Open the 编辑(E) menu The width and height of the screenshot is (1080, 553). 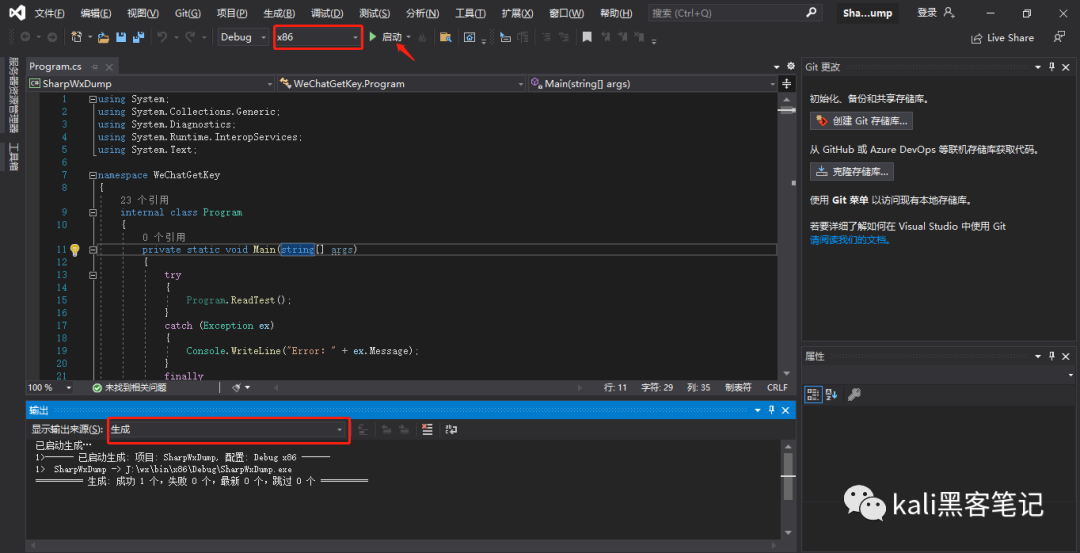(x=96, y=14)
